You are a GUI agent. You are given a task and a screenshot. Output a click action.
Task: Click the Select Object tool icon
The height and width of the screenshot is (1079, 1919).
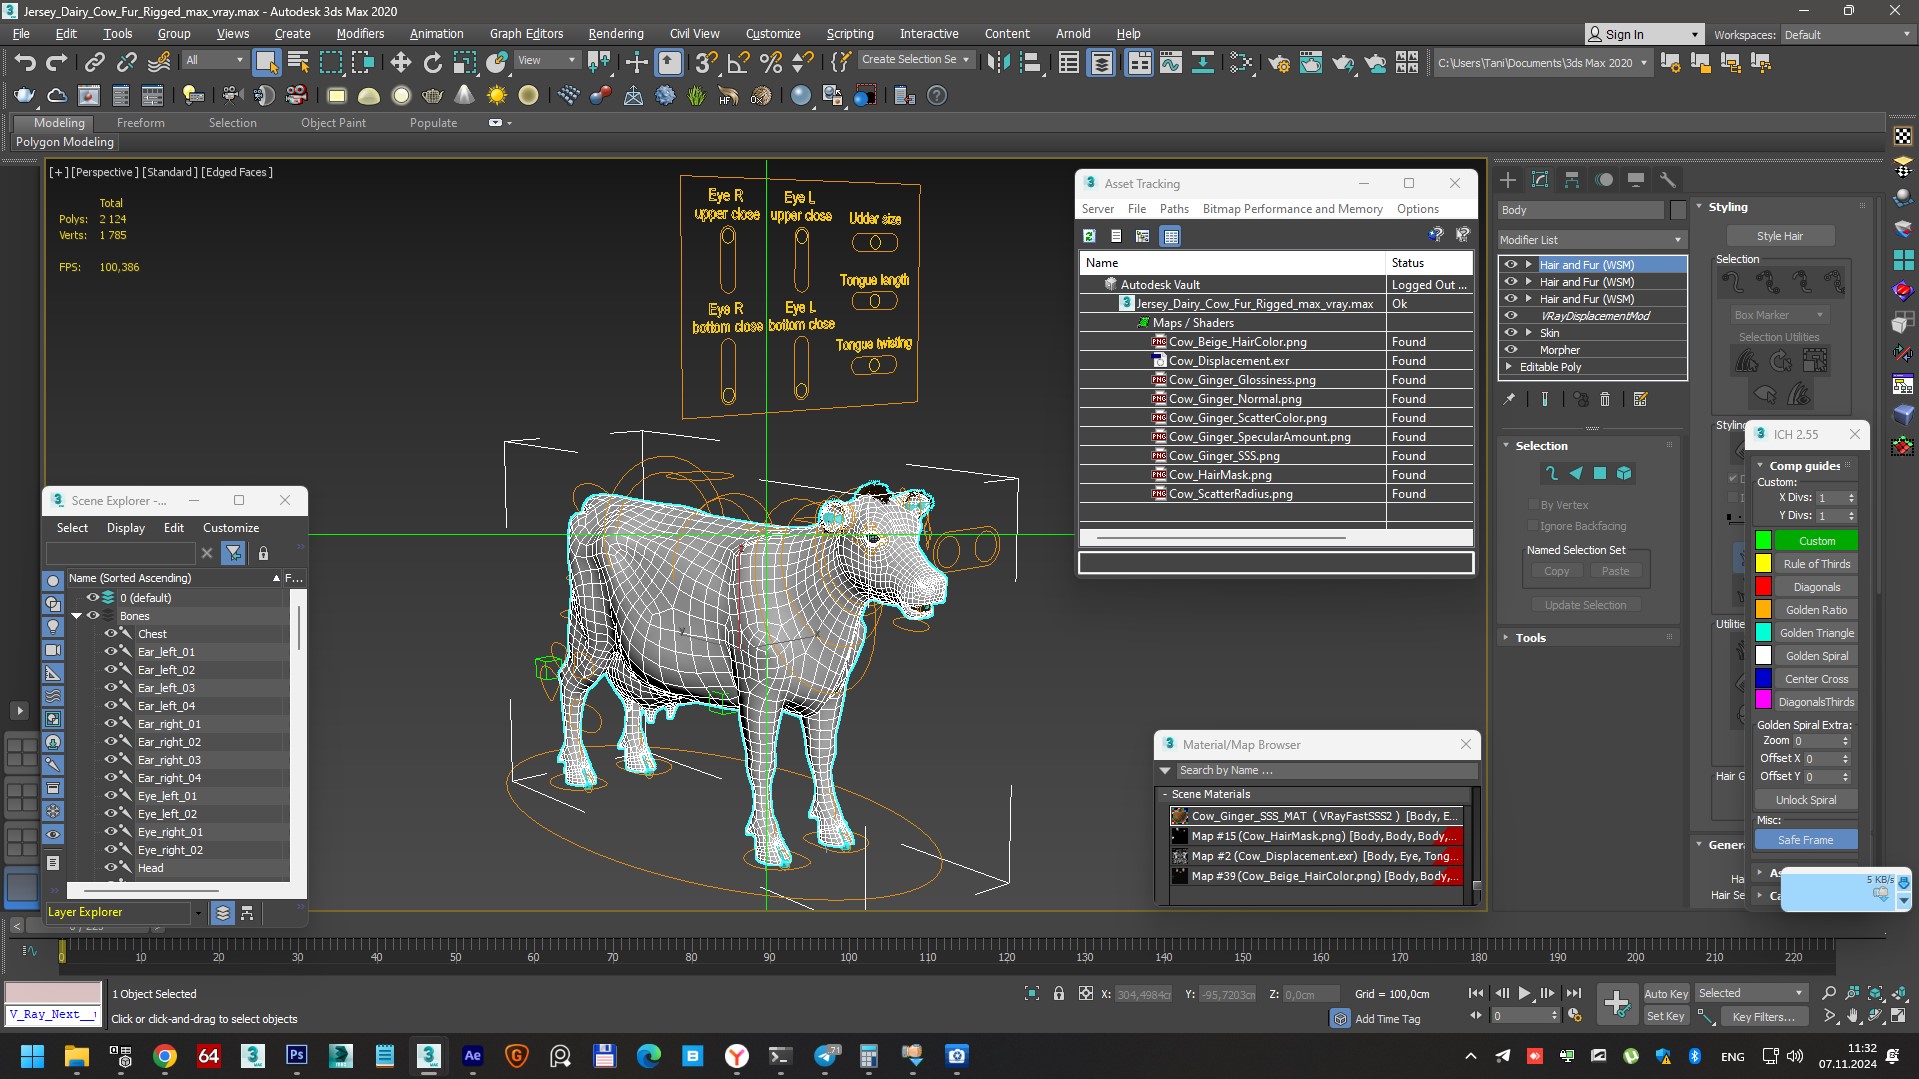coord(266,63)
